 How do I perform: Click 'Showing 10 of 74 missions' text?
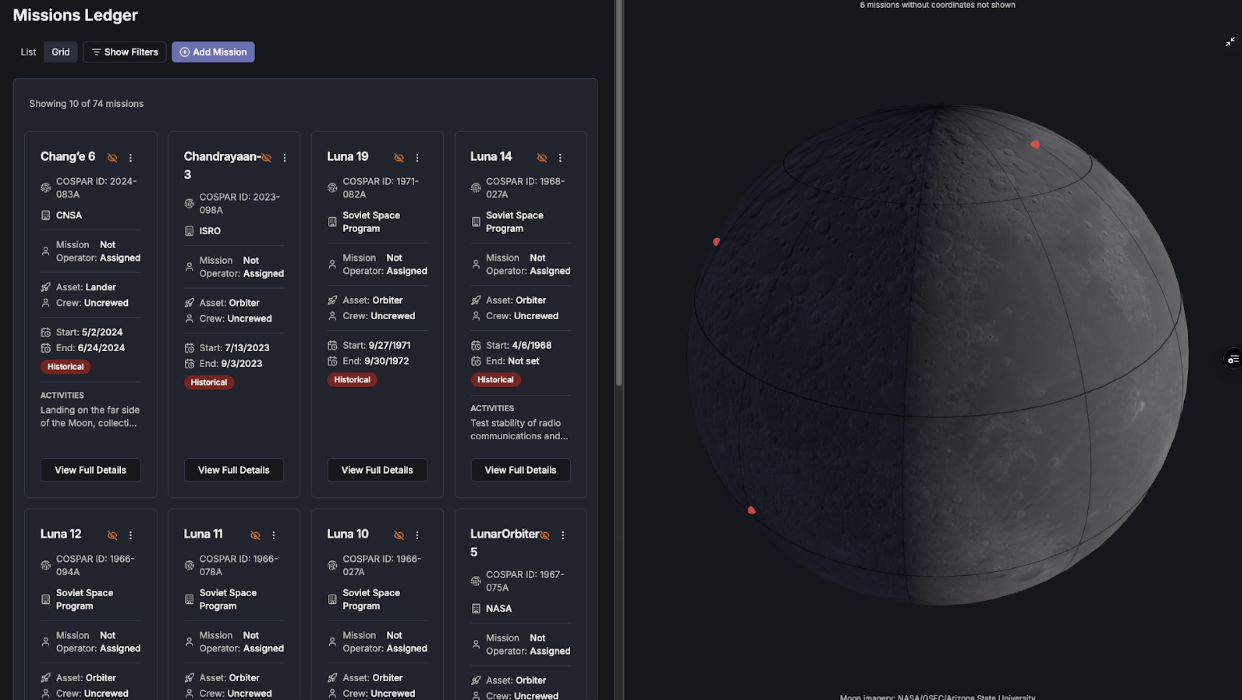(86, 104)
